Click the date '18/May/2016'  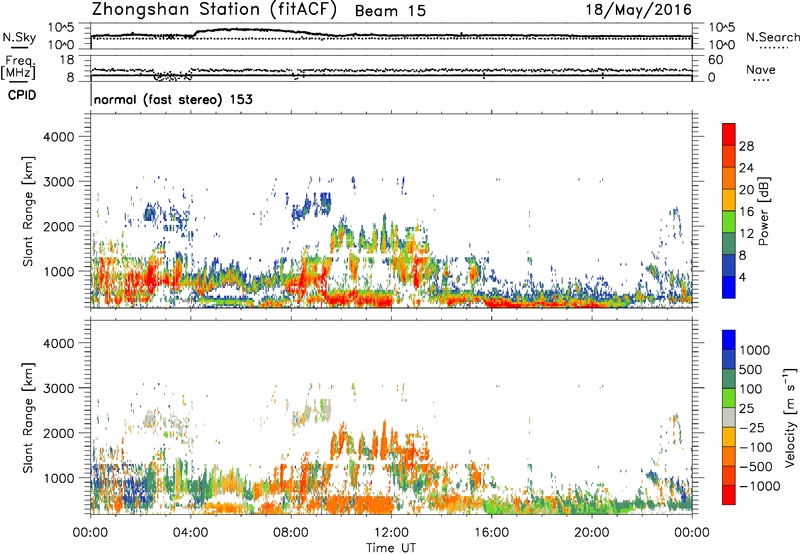pyautogui.click(x=638, y=10)
